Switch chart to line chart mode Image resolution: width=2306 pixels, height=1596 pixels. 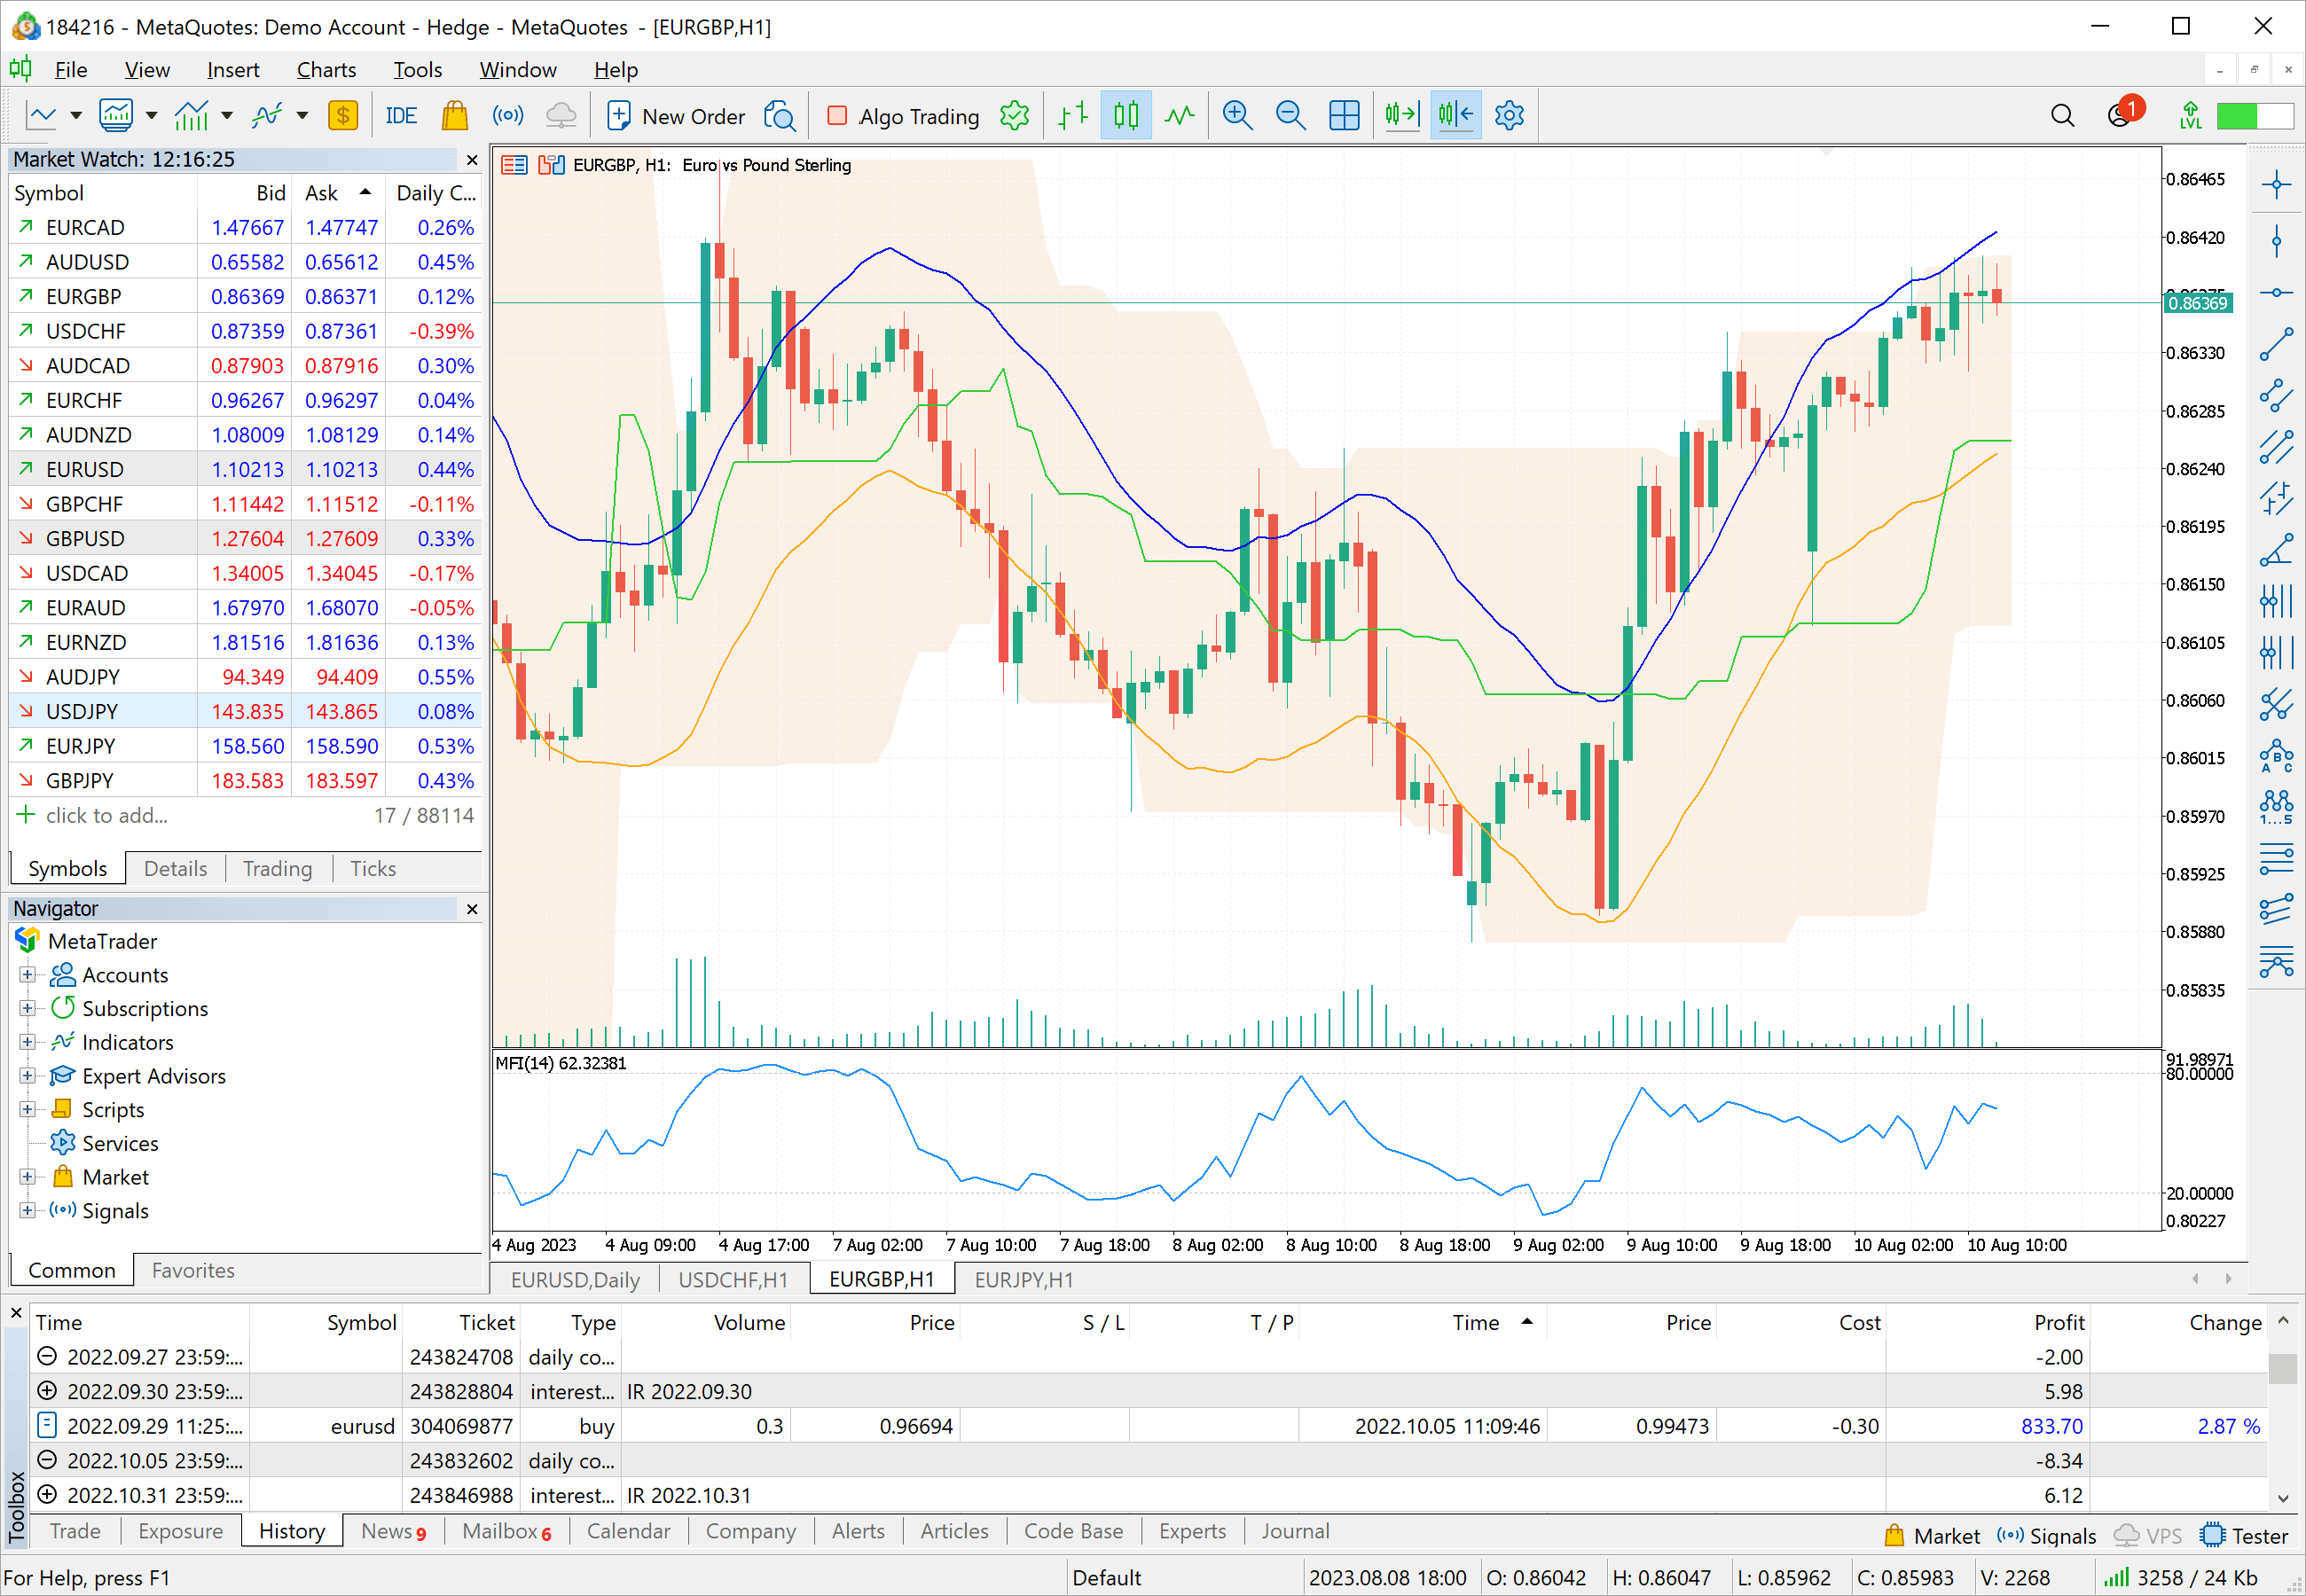coord(1180,116)
